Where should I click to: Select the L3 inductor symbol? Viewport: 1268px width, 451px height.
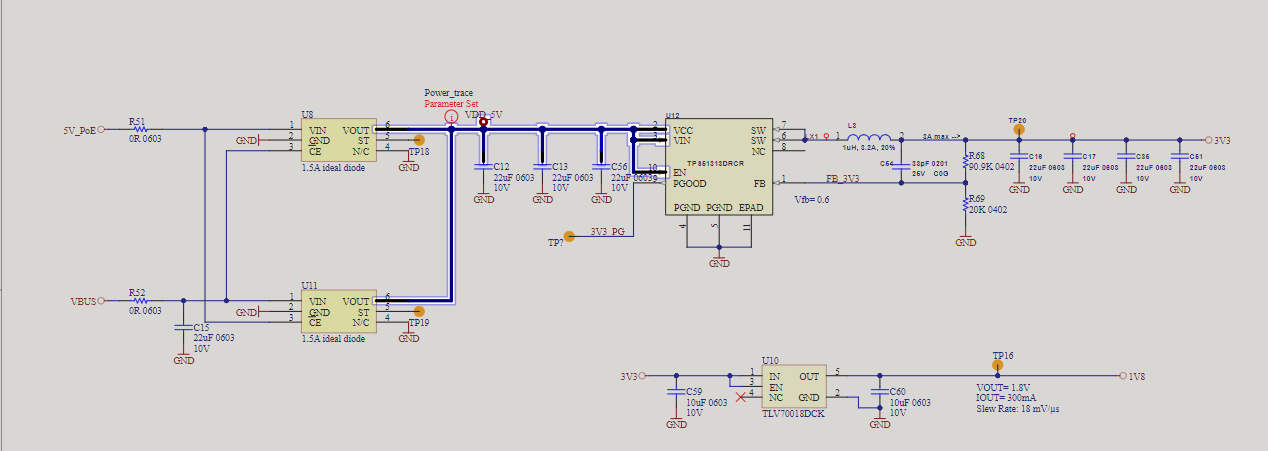point(869,138)
